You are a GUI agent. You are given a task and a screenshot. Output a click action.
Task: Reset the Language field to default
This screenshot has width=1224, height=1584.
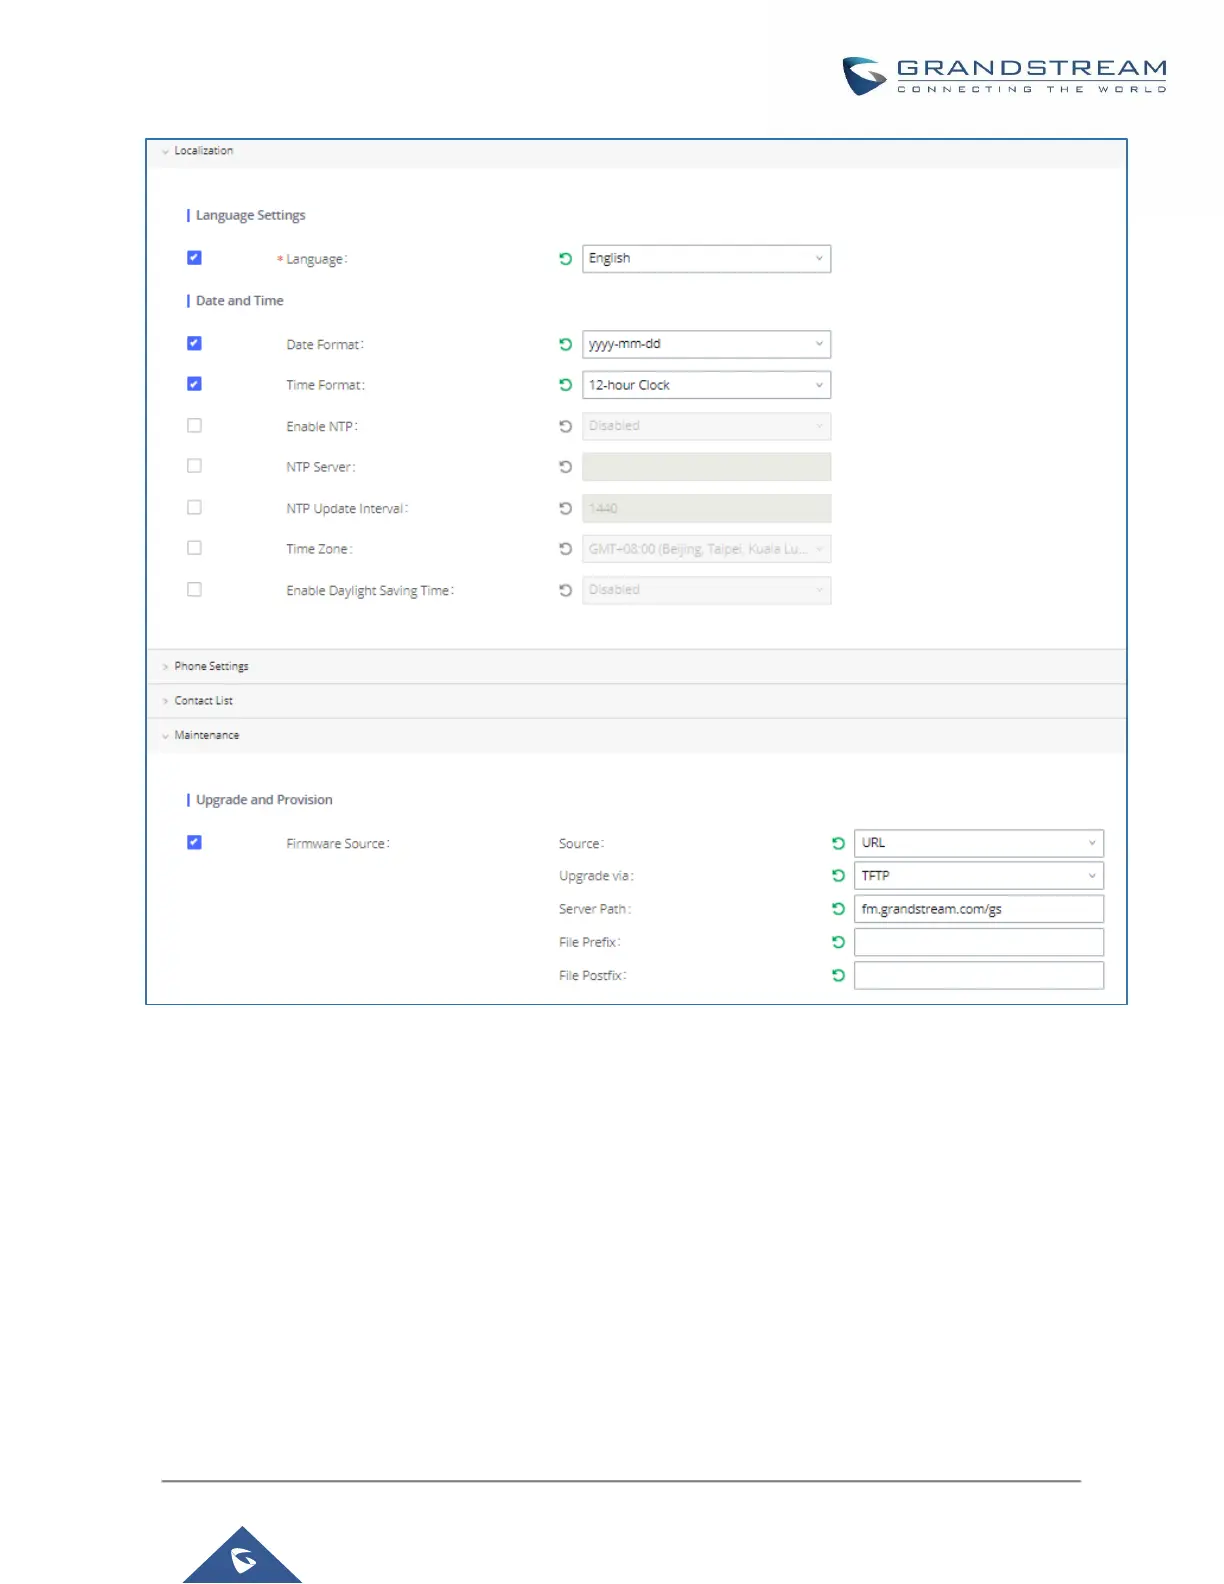coord(565,259)
